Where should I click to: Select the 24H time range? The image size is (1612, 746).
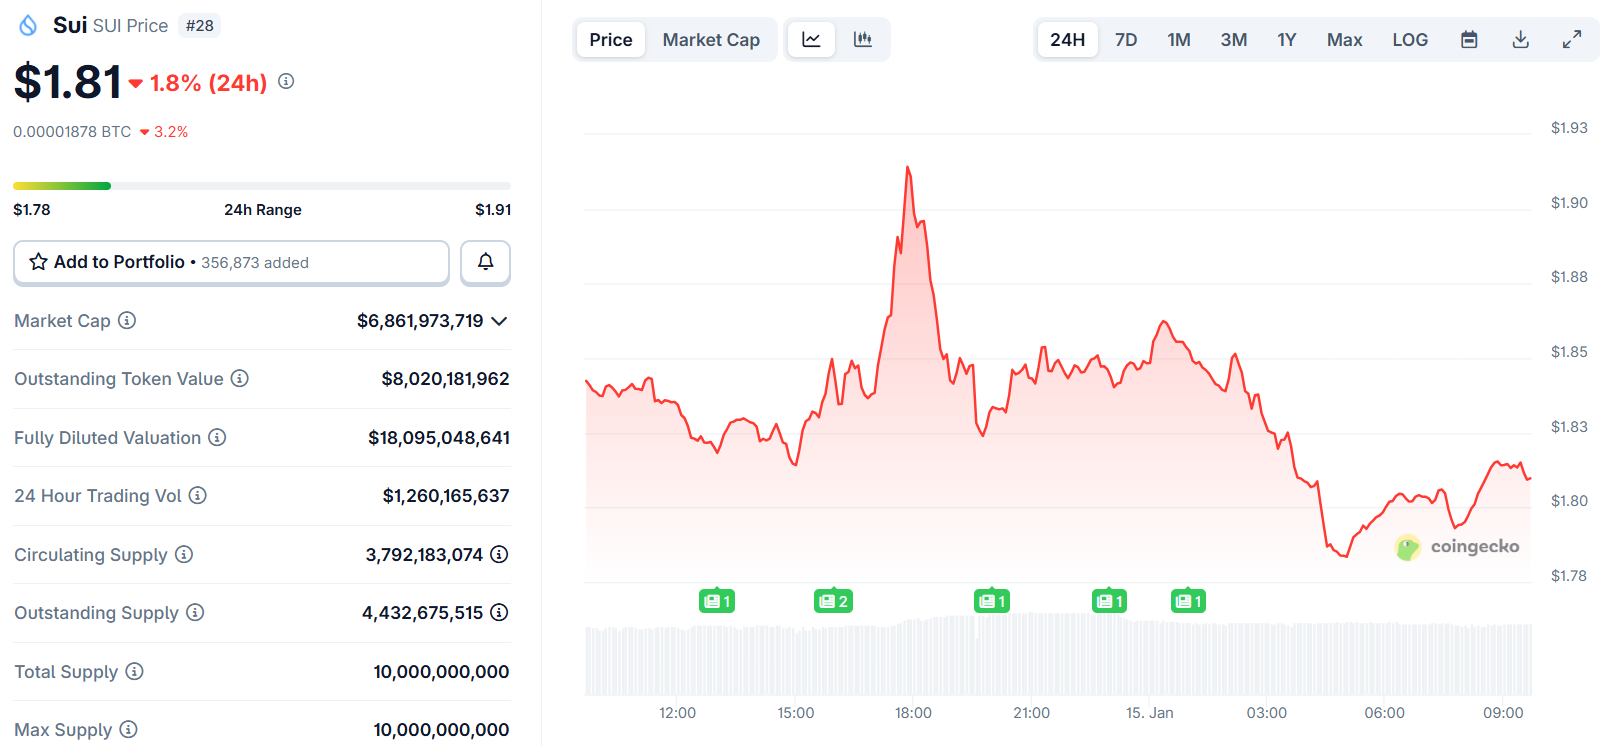pyautogui.click(x=1067, y=40)
